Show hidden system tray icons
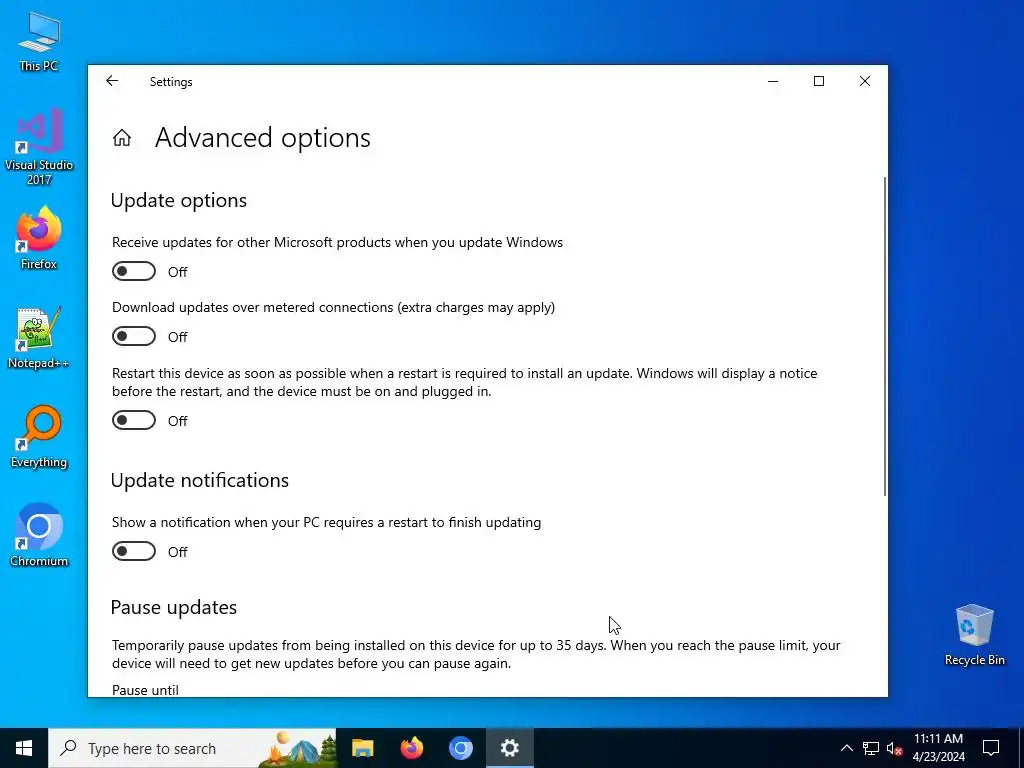The image size is (1024, 768). (846, 748)
